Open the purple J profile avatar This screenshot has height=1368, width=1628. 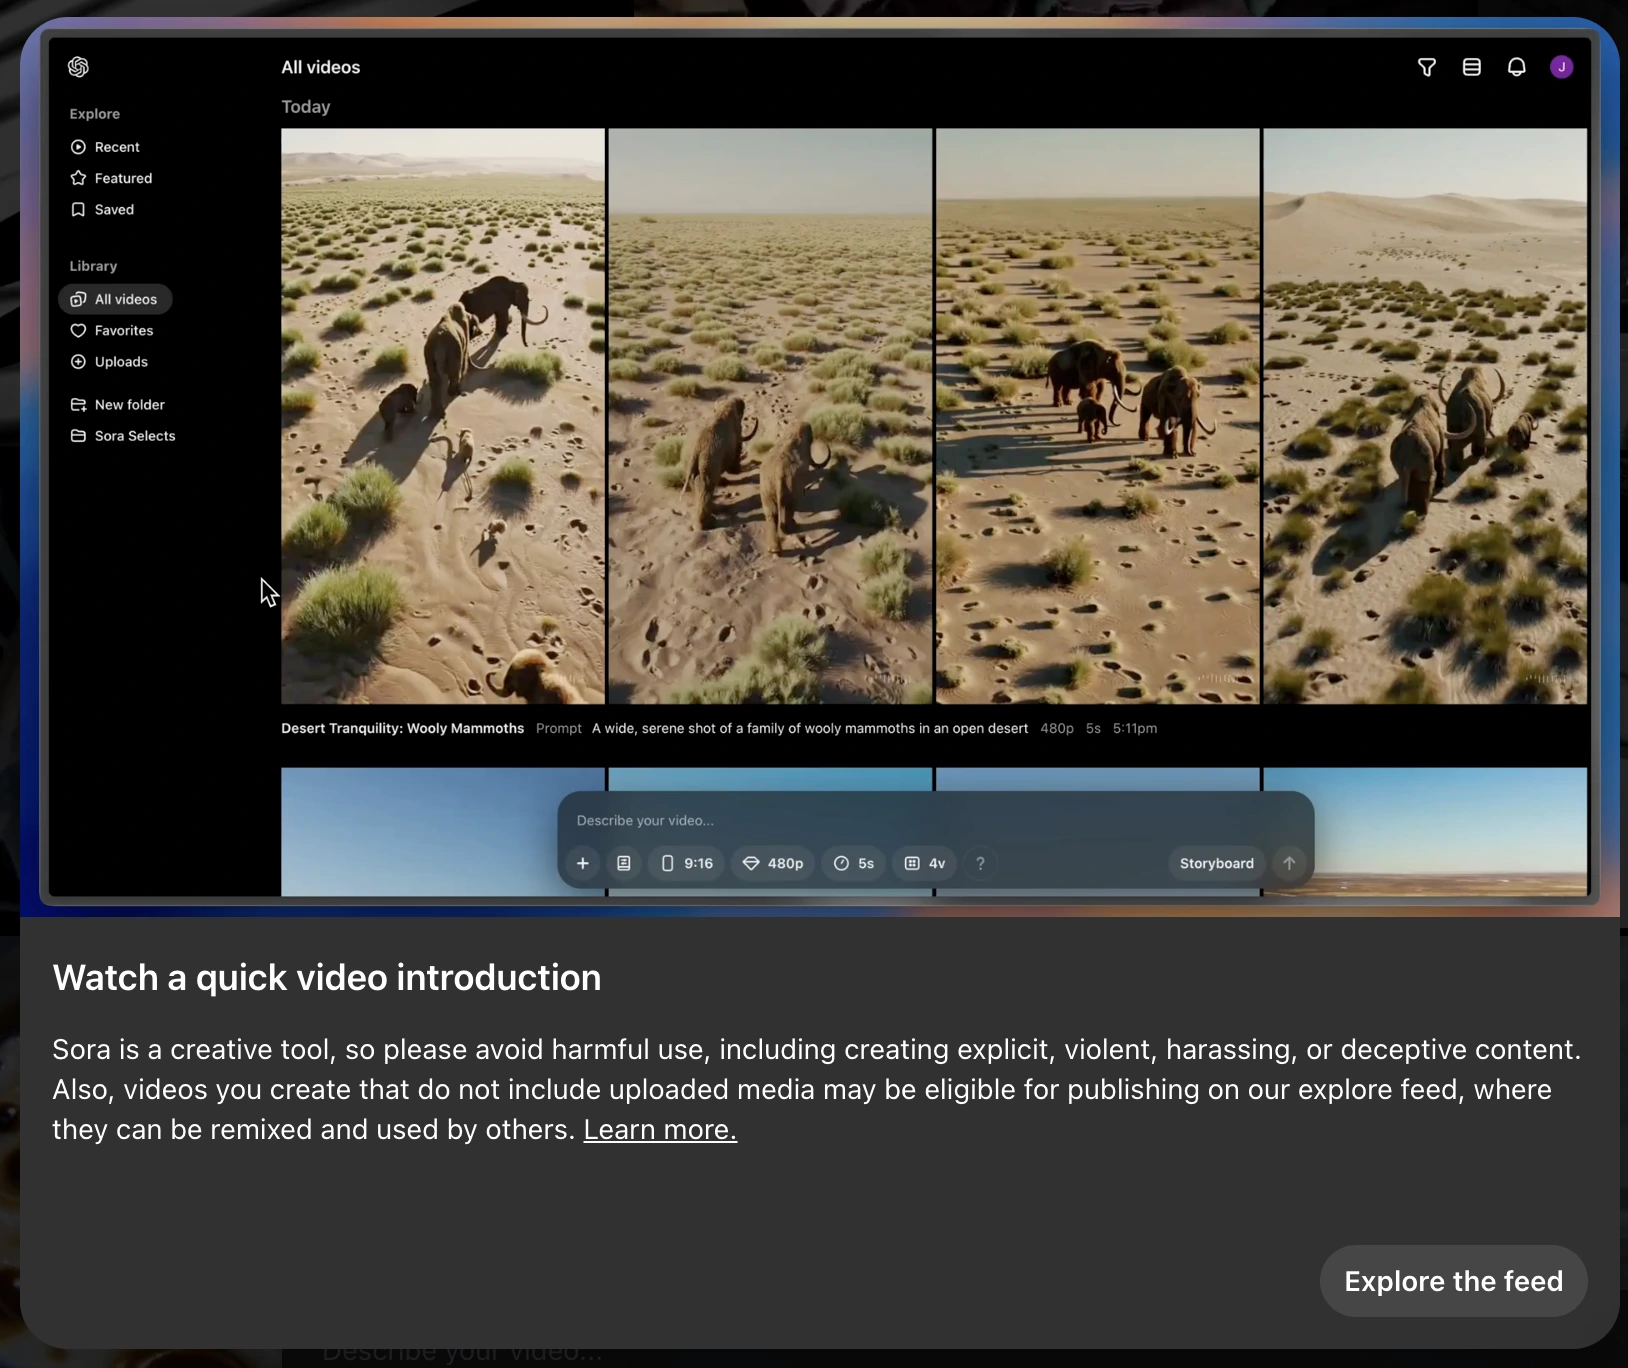1561,67
